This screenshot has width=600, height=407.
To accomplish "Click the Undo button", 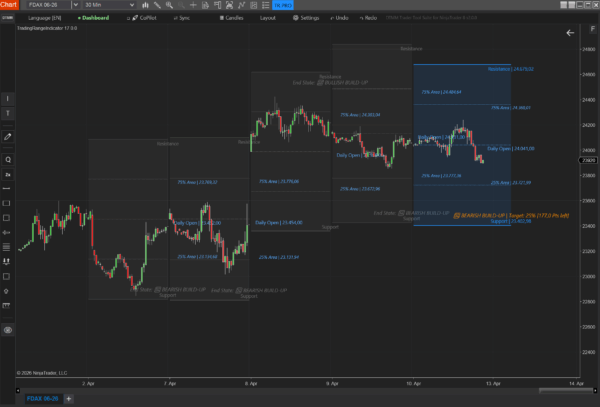I will coord(339,18).
